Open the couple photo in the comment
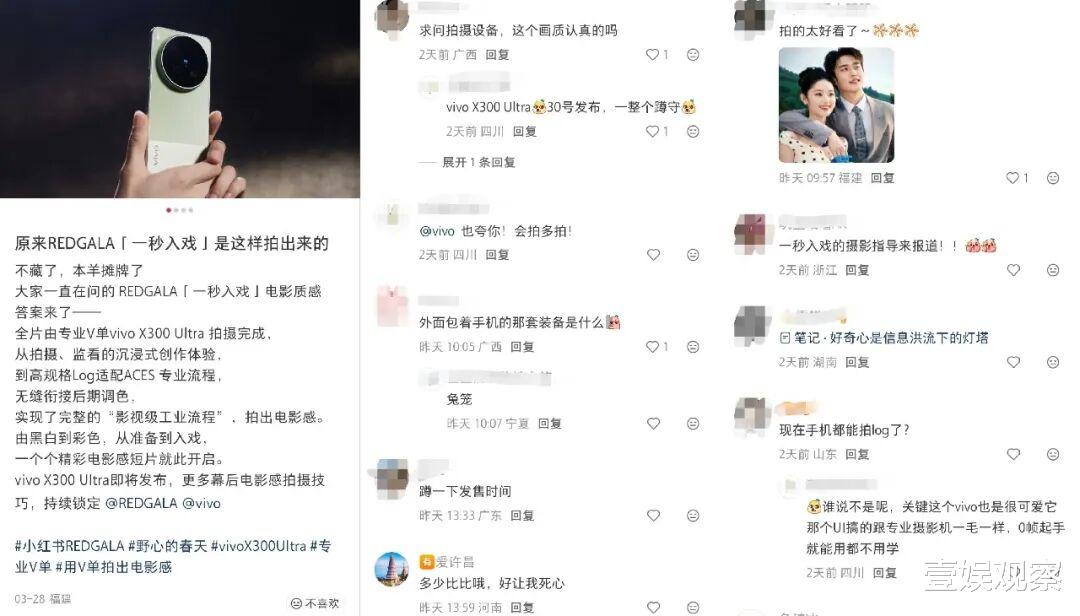This screenshot has height=616, width=1080. (836, 105)
